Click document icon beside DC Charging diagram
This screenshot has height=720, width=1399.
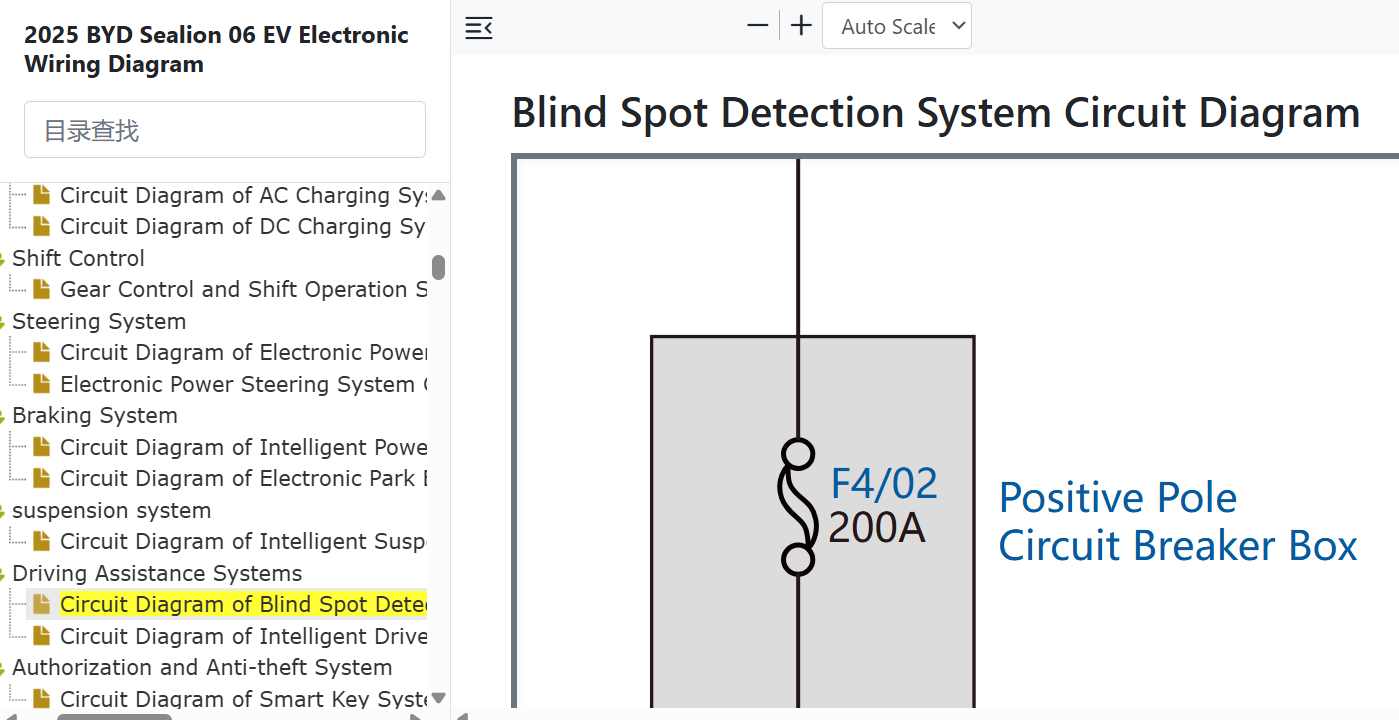tap(41, 226)
